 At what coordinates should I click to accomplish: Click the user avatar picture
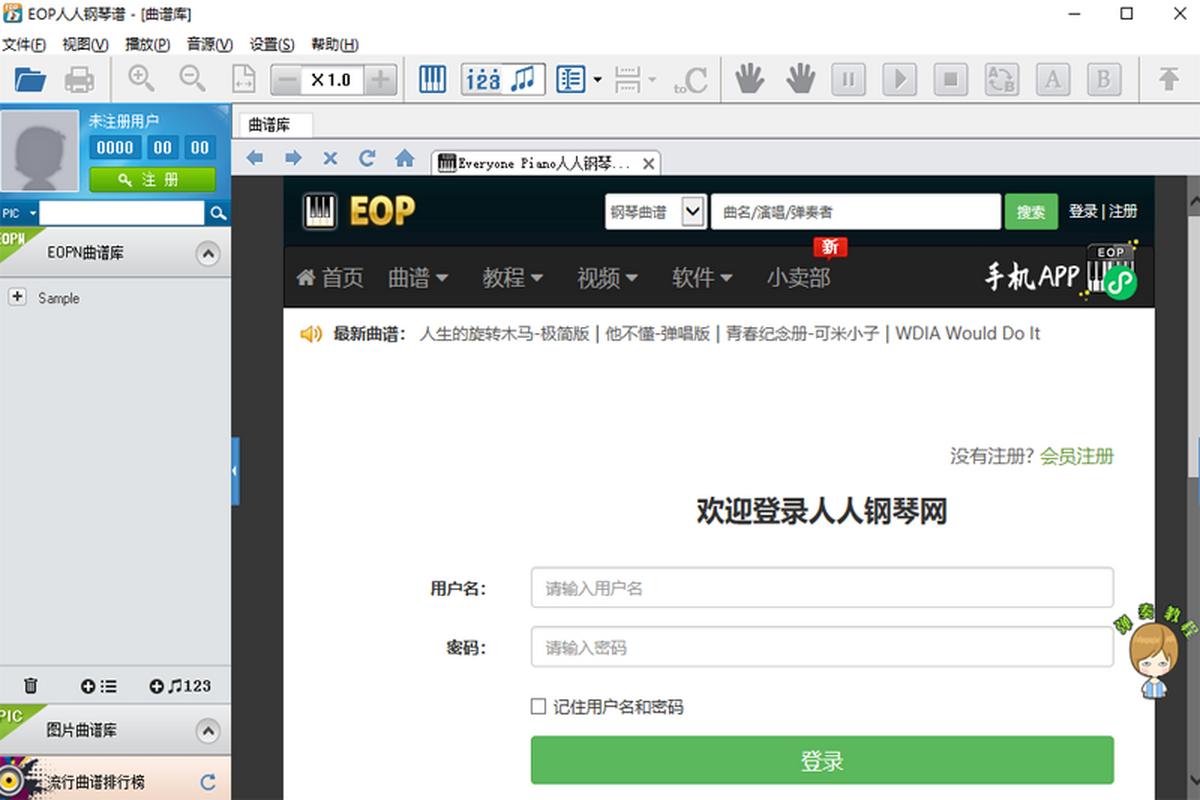point(40,151)
